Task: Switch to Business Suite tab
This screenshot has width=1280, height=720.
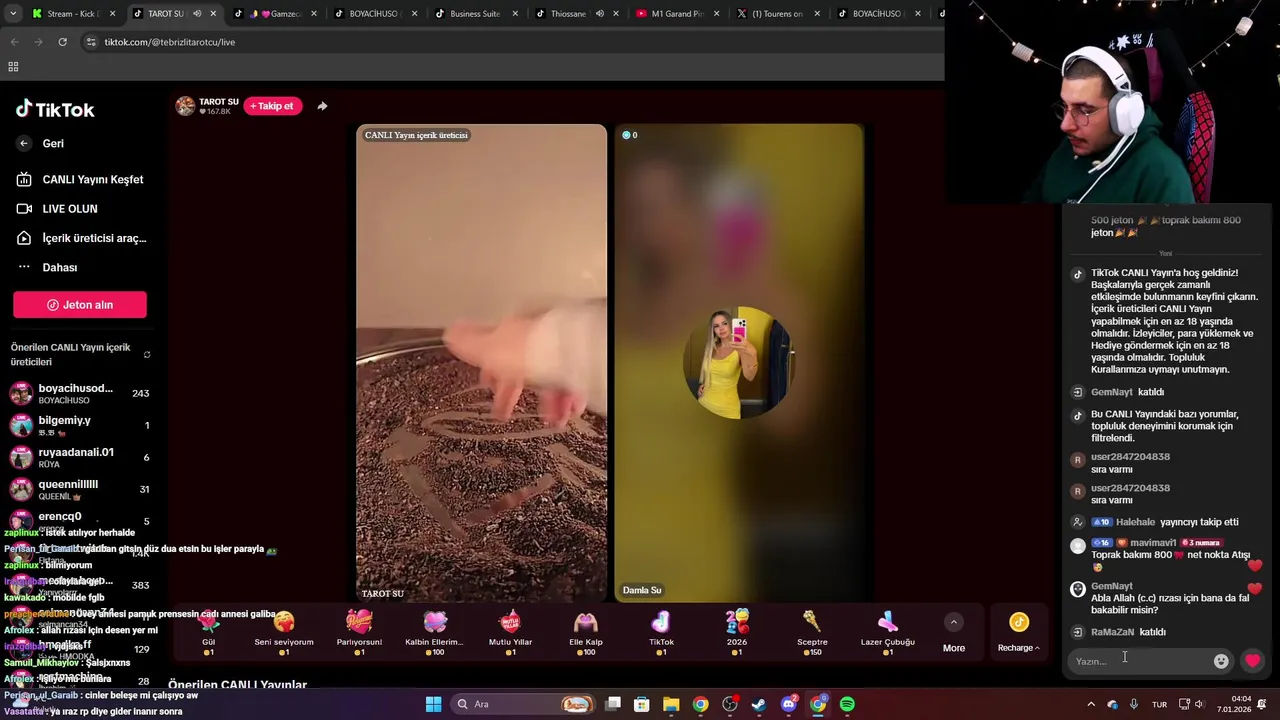Action: pos(476,14)
